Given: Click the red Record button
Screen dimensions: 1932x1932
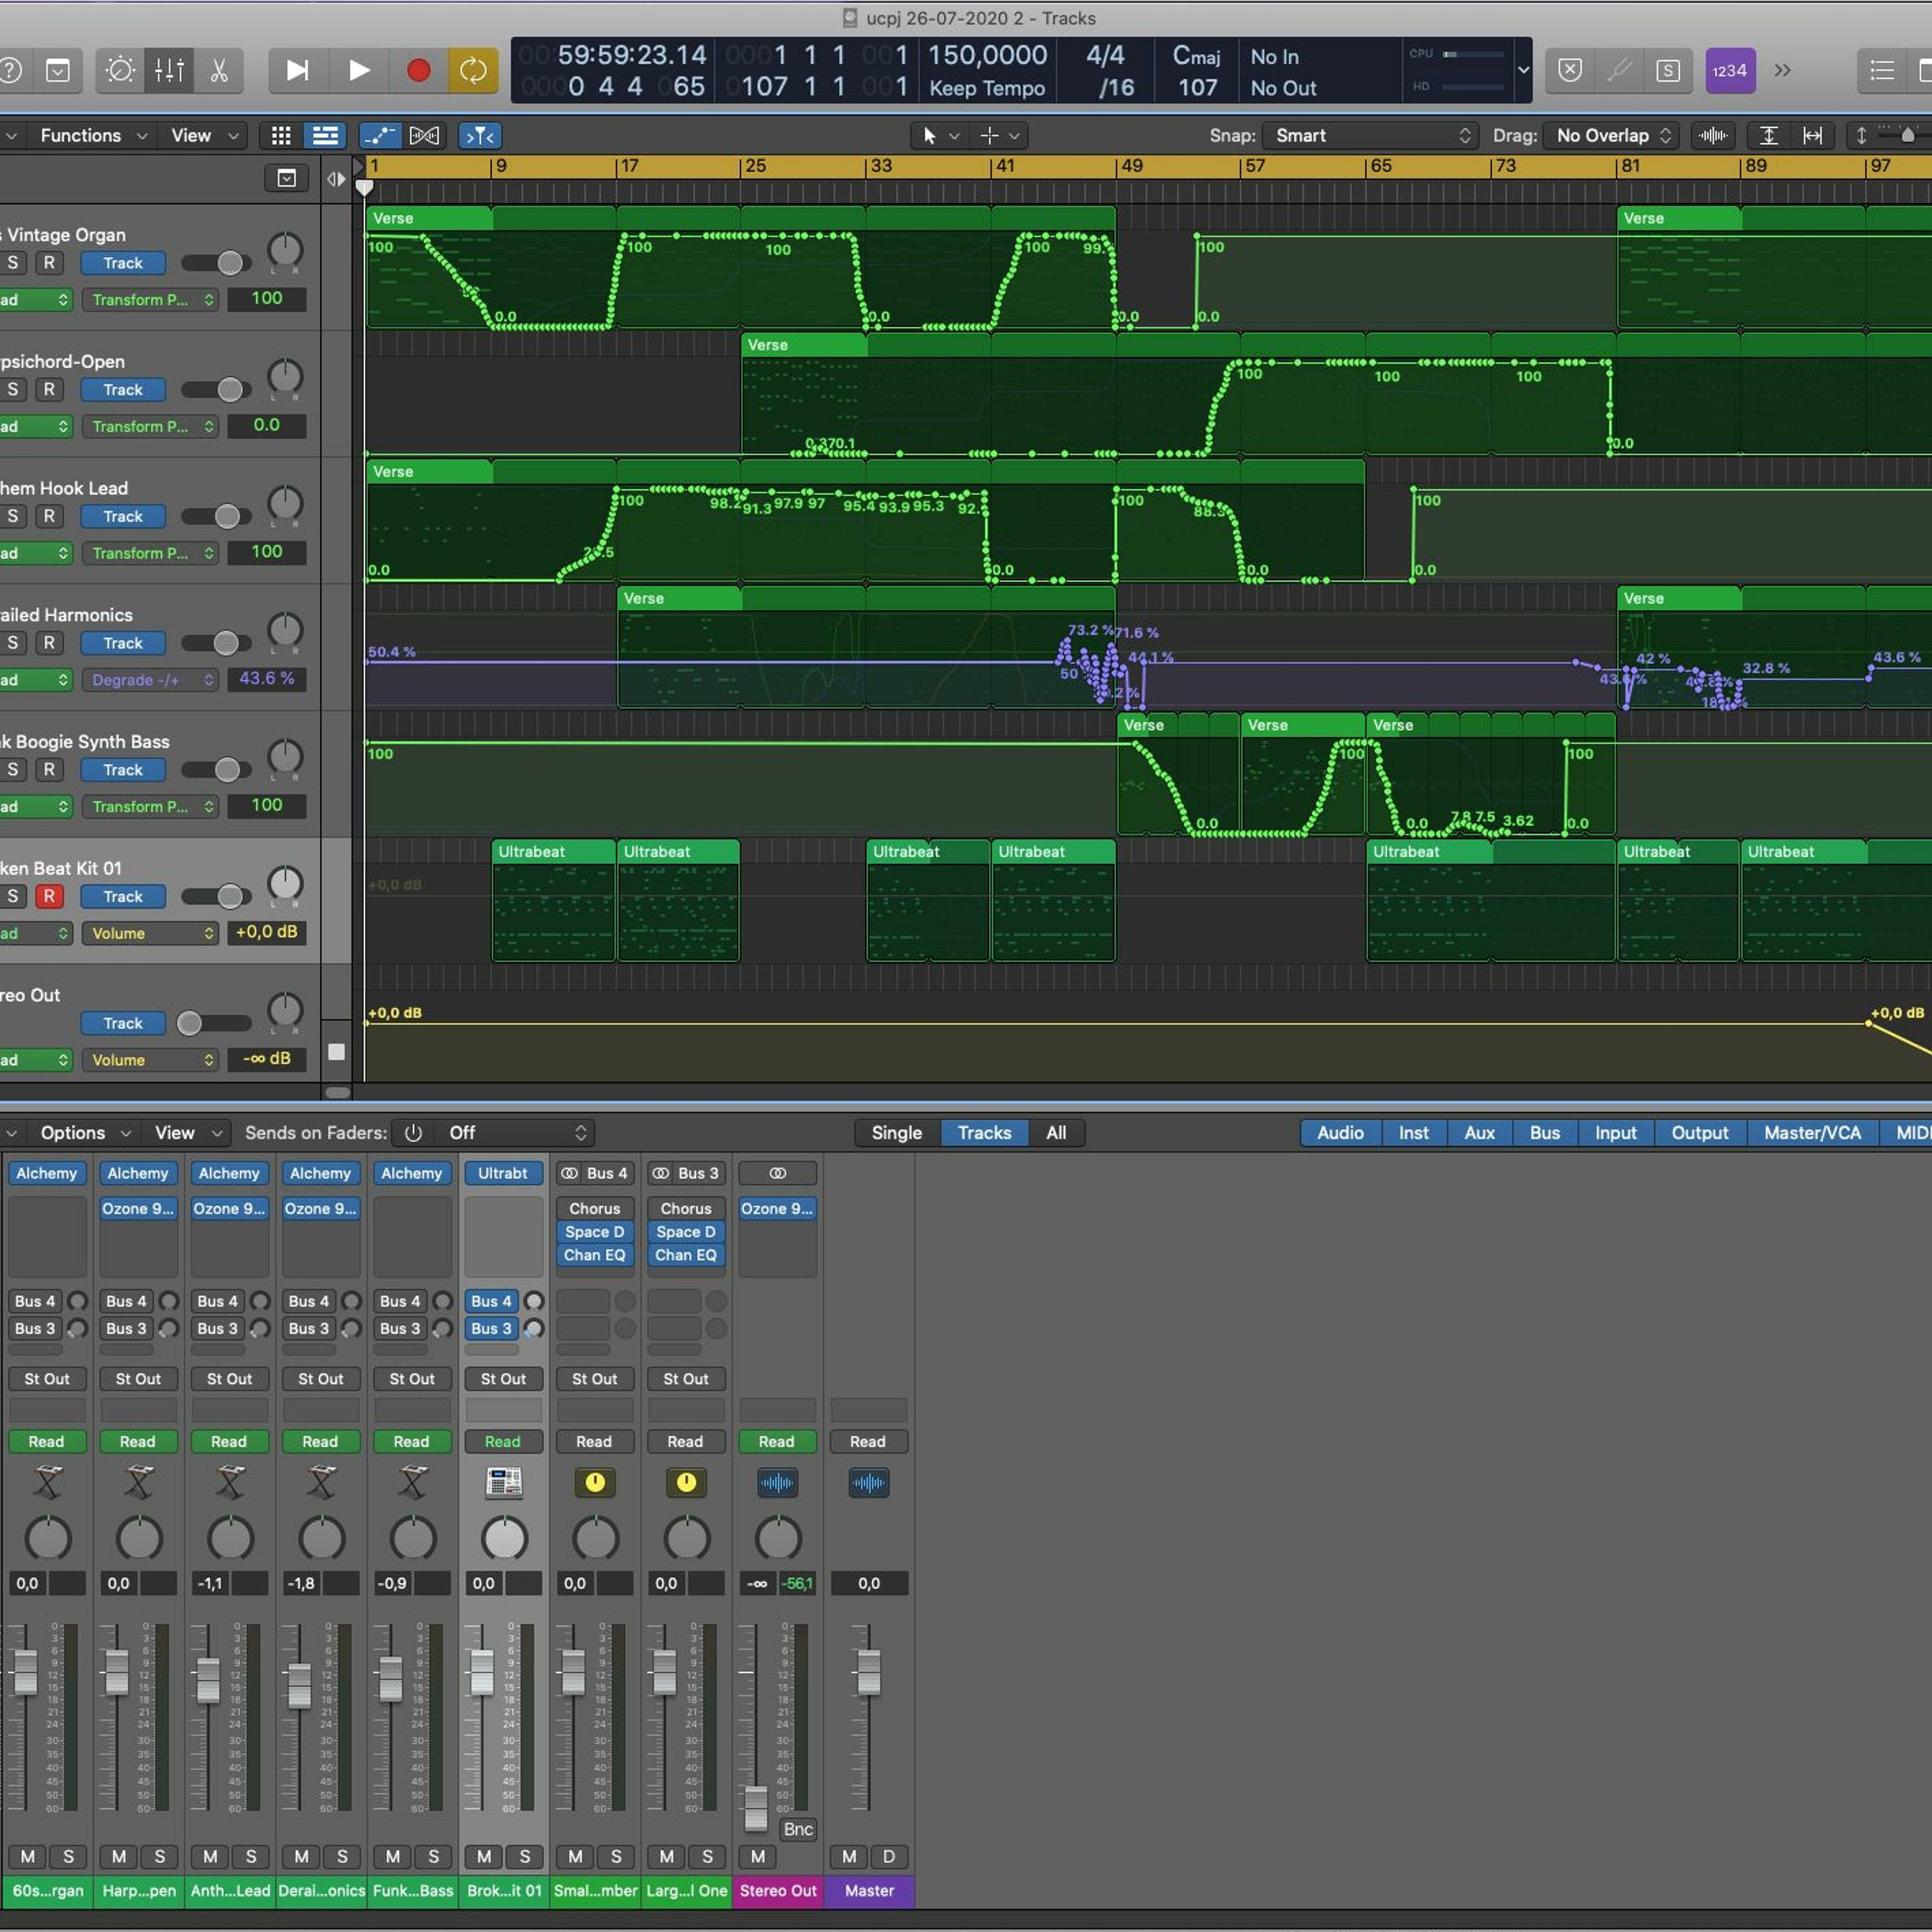Looking at the screenshot, I should (x=418, y=71).
